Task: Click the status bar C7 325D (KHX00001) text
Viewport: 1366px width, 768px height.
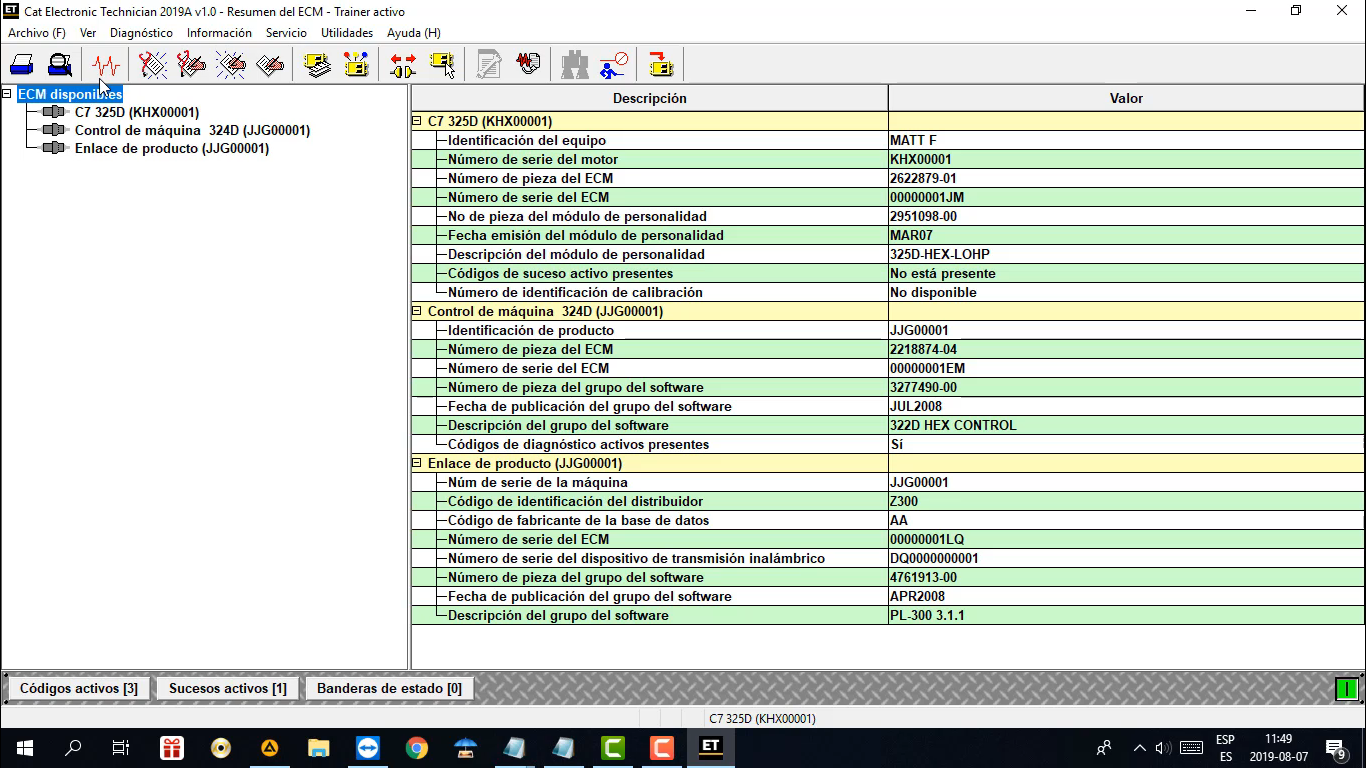Action: [762, 719]
